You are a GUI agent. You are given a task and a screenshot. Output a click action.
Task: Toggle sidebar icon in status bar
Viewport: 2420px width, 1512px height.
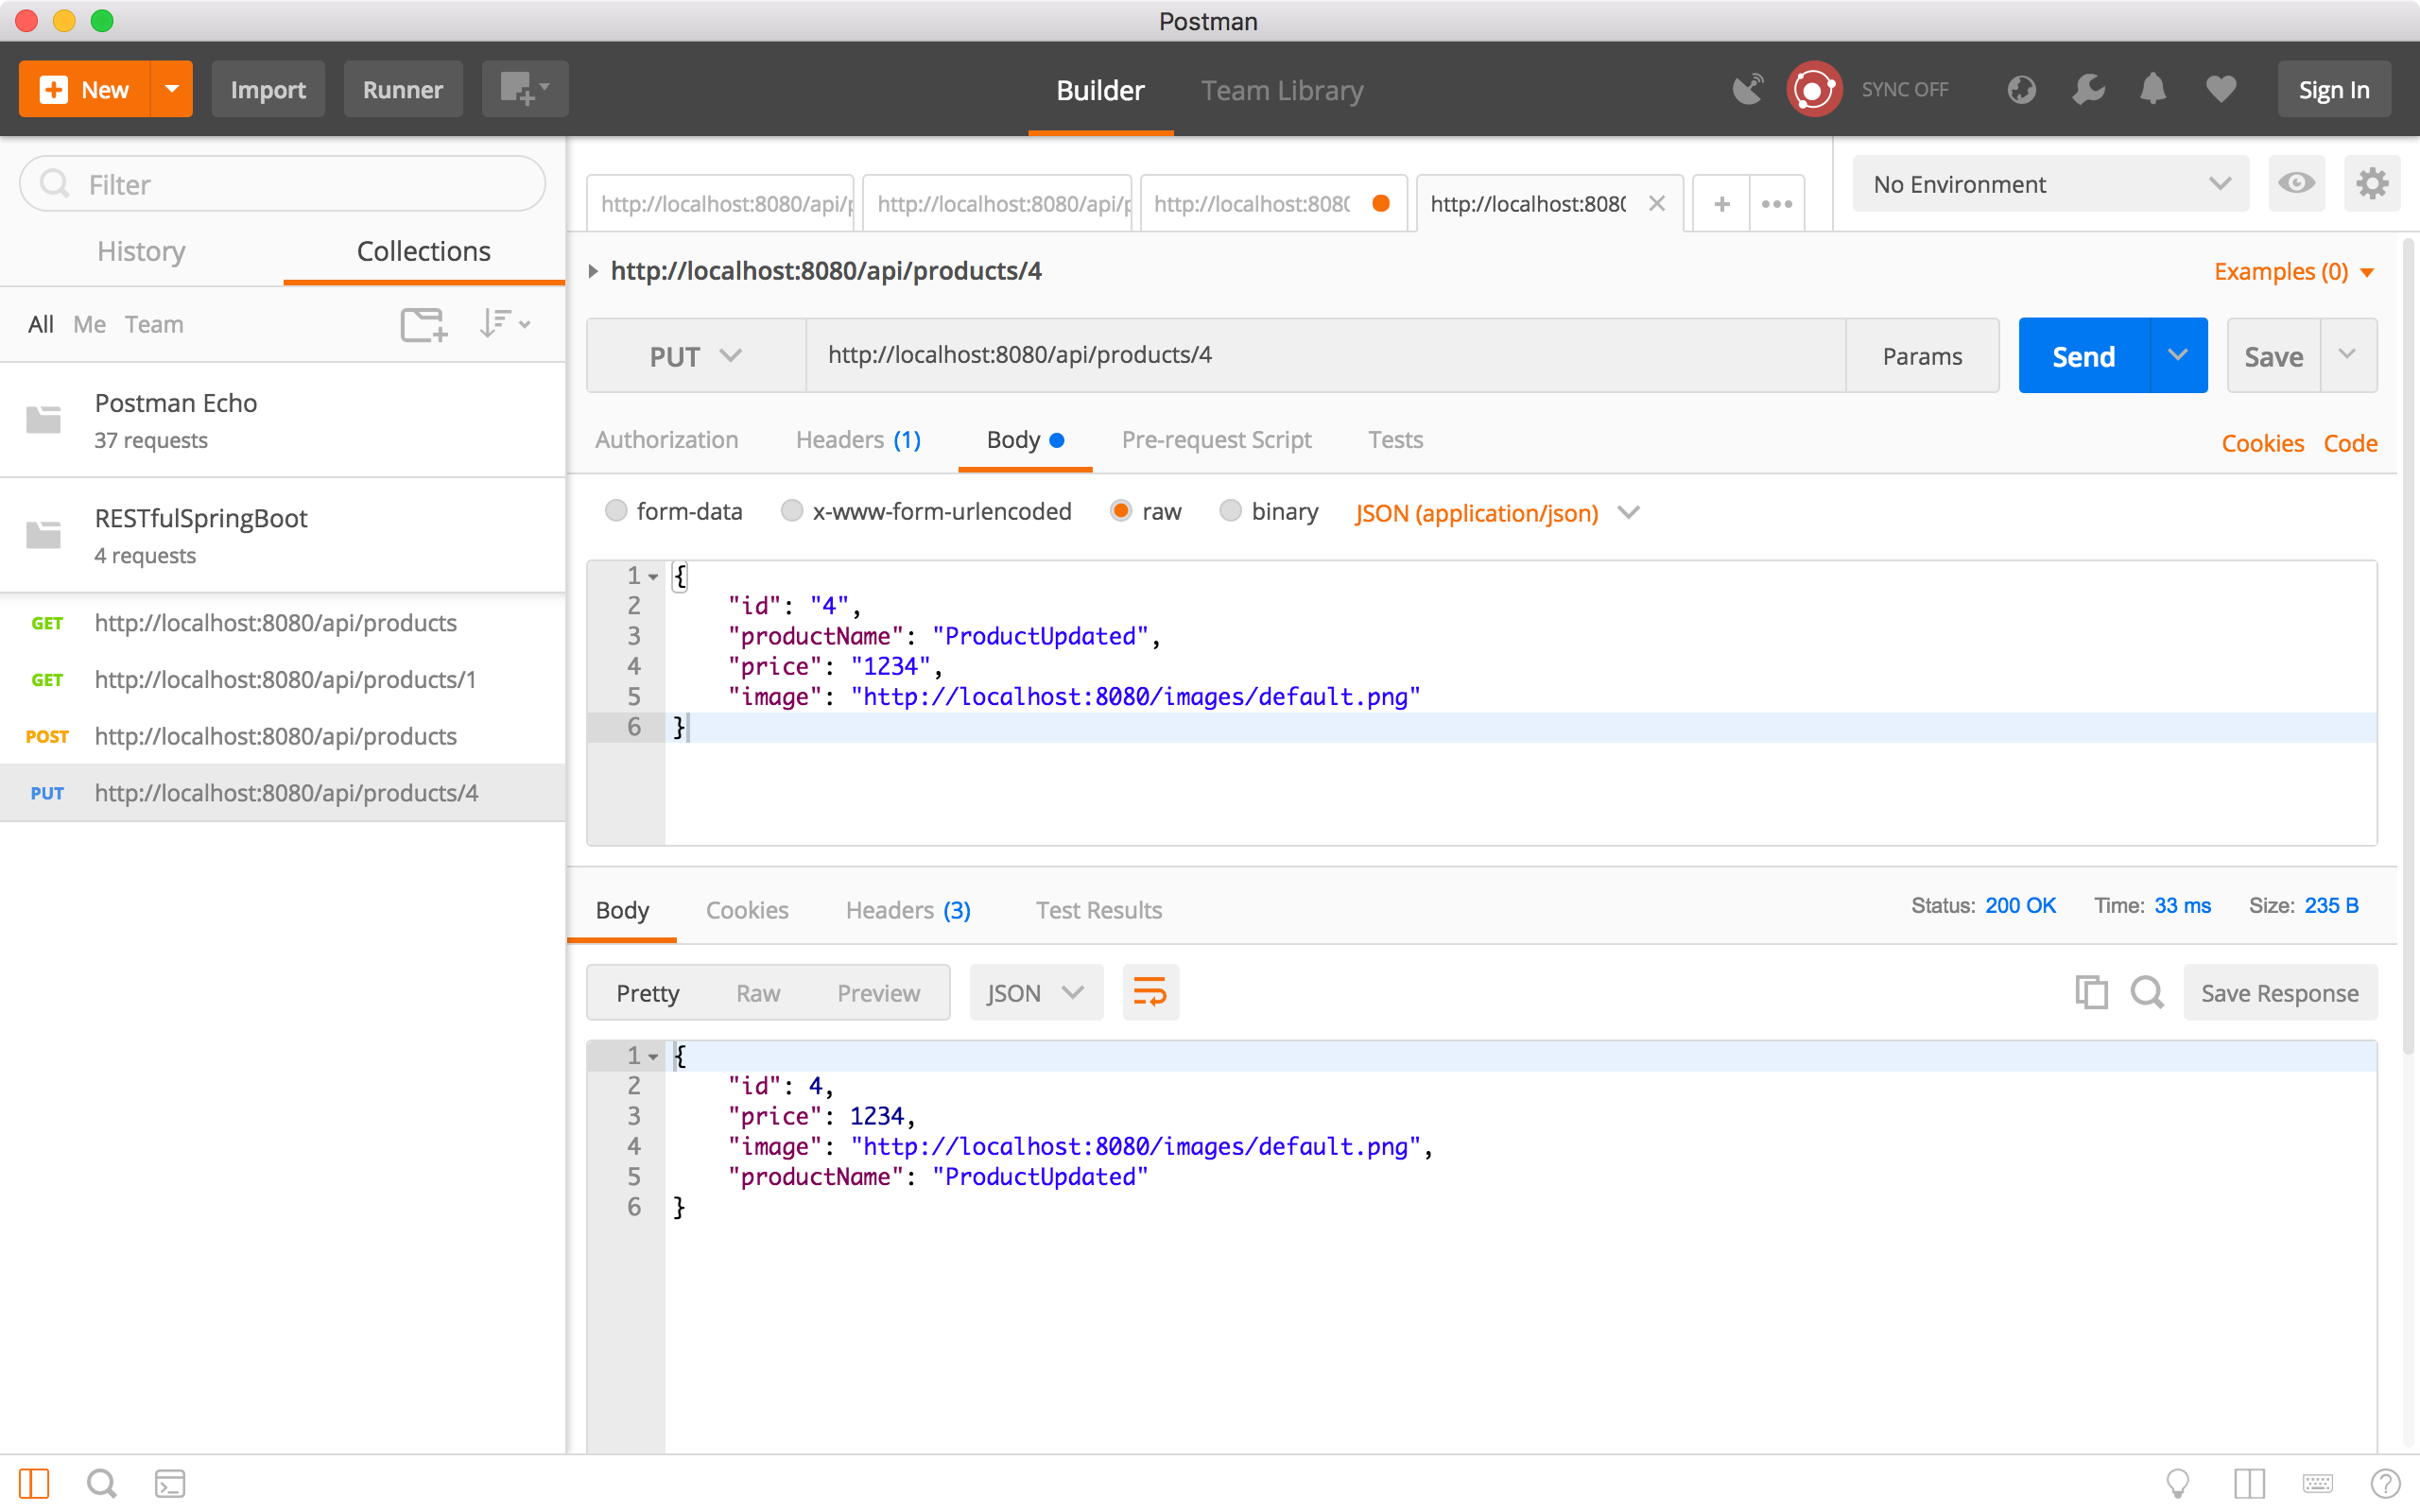[x=34, y=1484]
